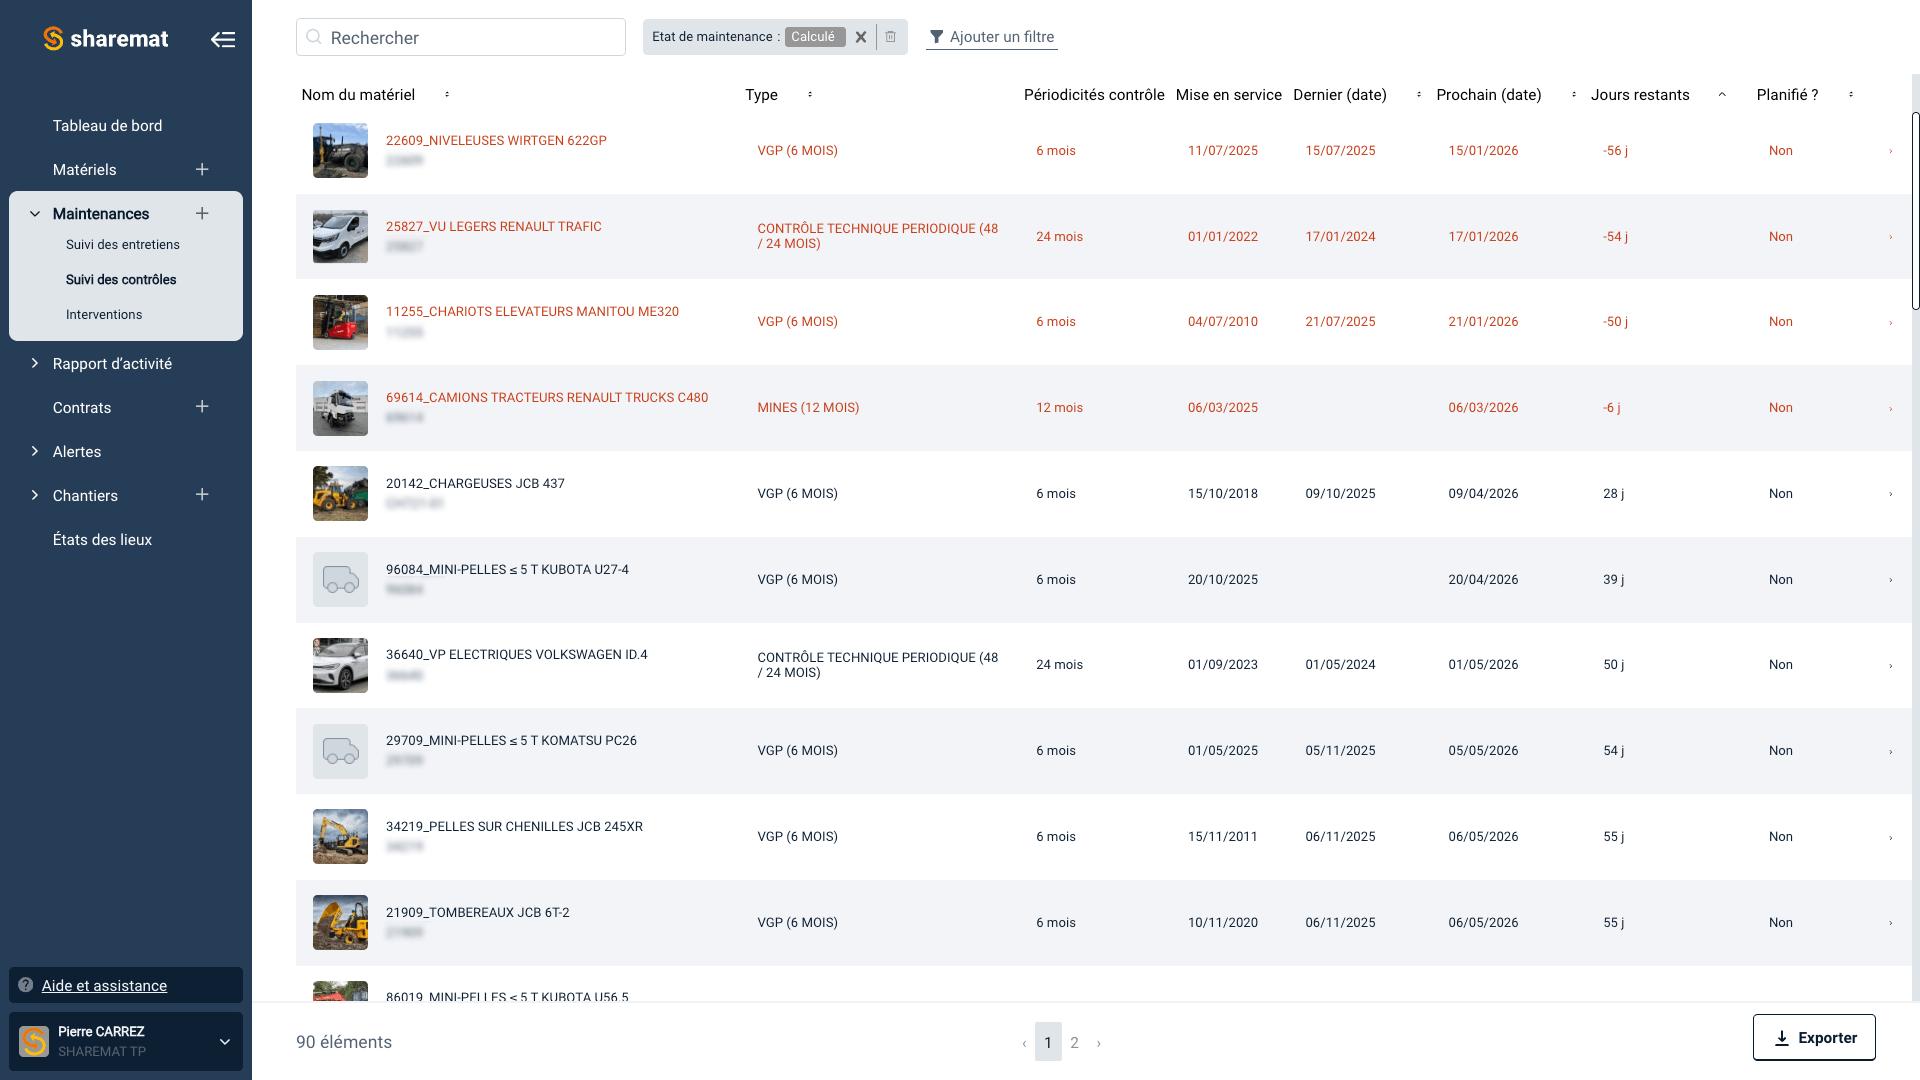Viewport: 1920px width, 1080px height.
Task: Collapse the Maintenances section chevron
Action: click(33, 213)
